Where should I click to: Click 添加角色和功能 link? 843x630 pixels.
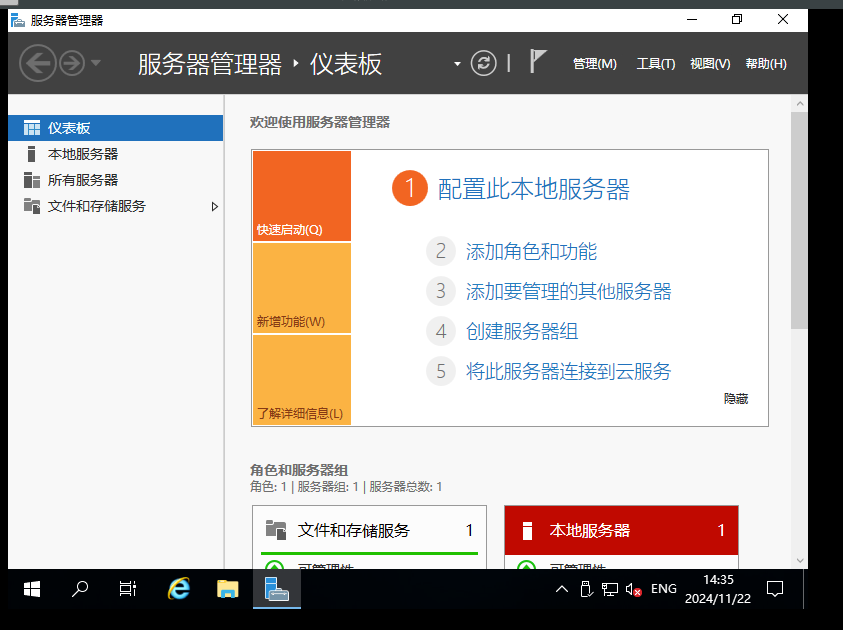531,252
